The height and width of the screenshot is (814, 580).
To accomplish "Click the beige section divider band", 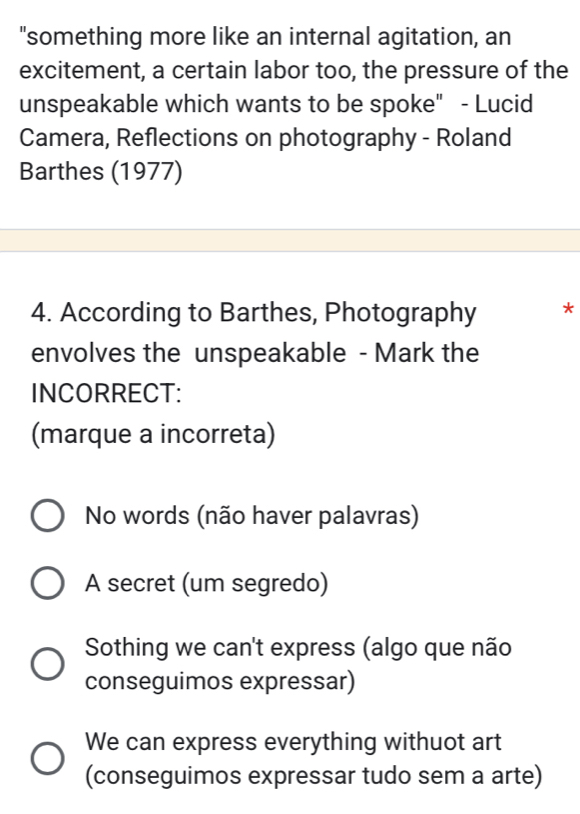I will point(290,240).
